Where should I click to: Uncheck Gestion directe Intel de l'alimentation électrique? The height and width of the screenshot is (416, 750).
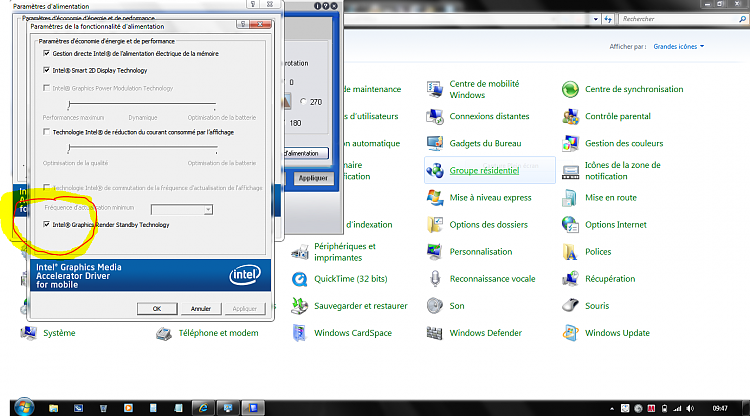46,53
